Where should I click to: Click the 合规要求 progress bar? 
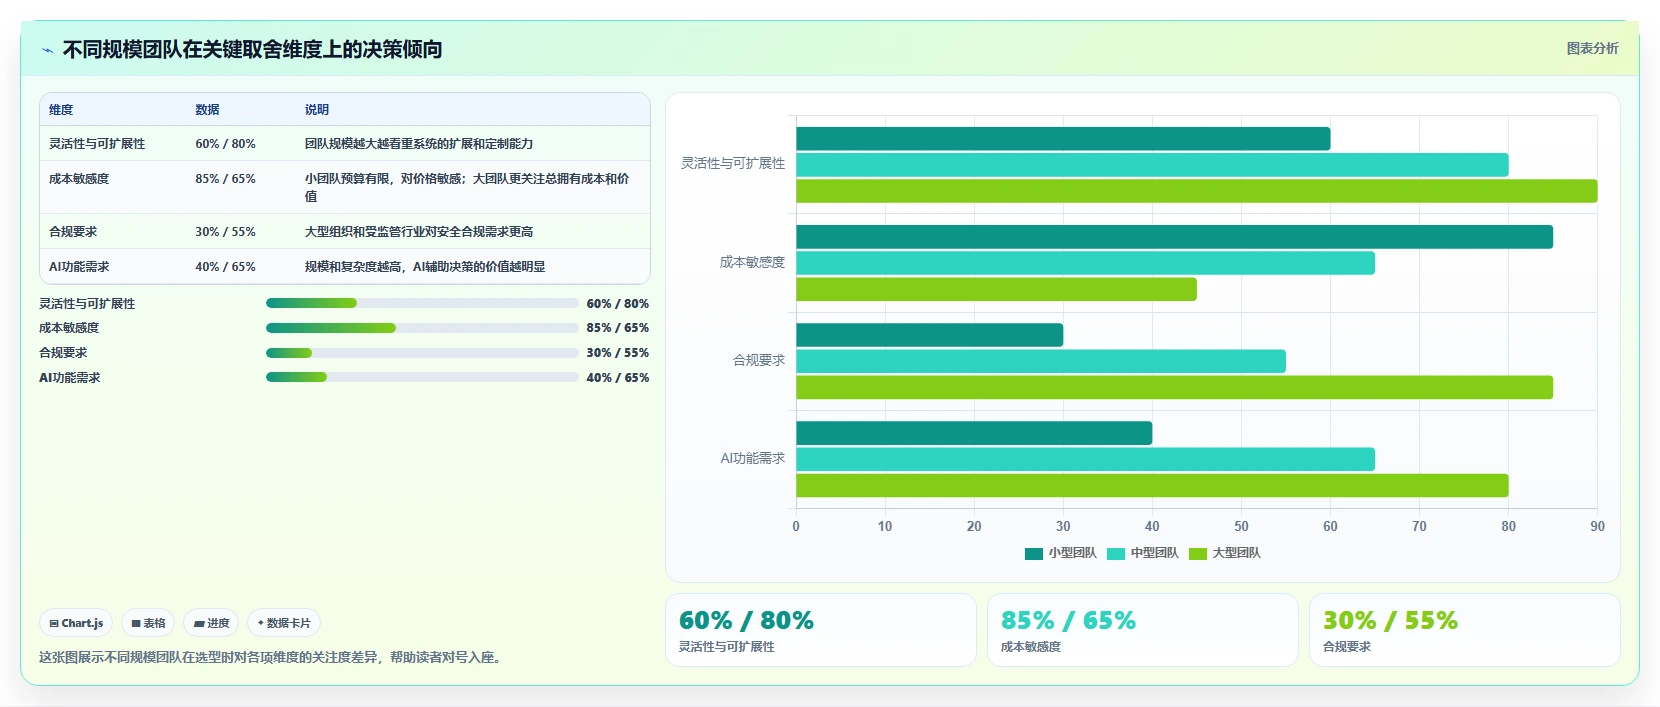coord(422,353)
